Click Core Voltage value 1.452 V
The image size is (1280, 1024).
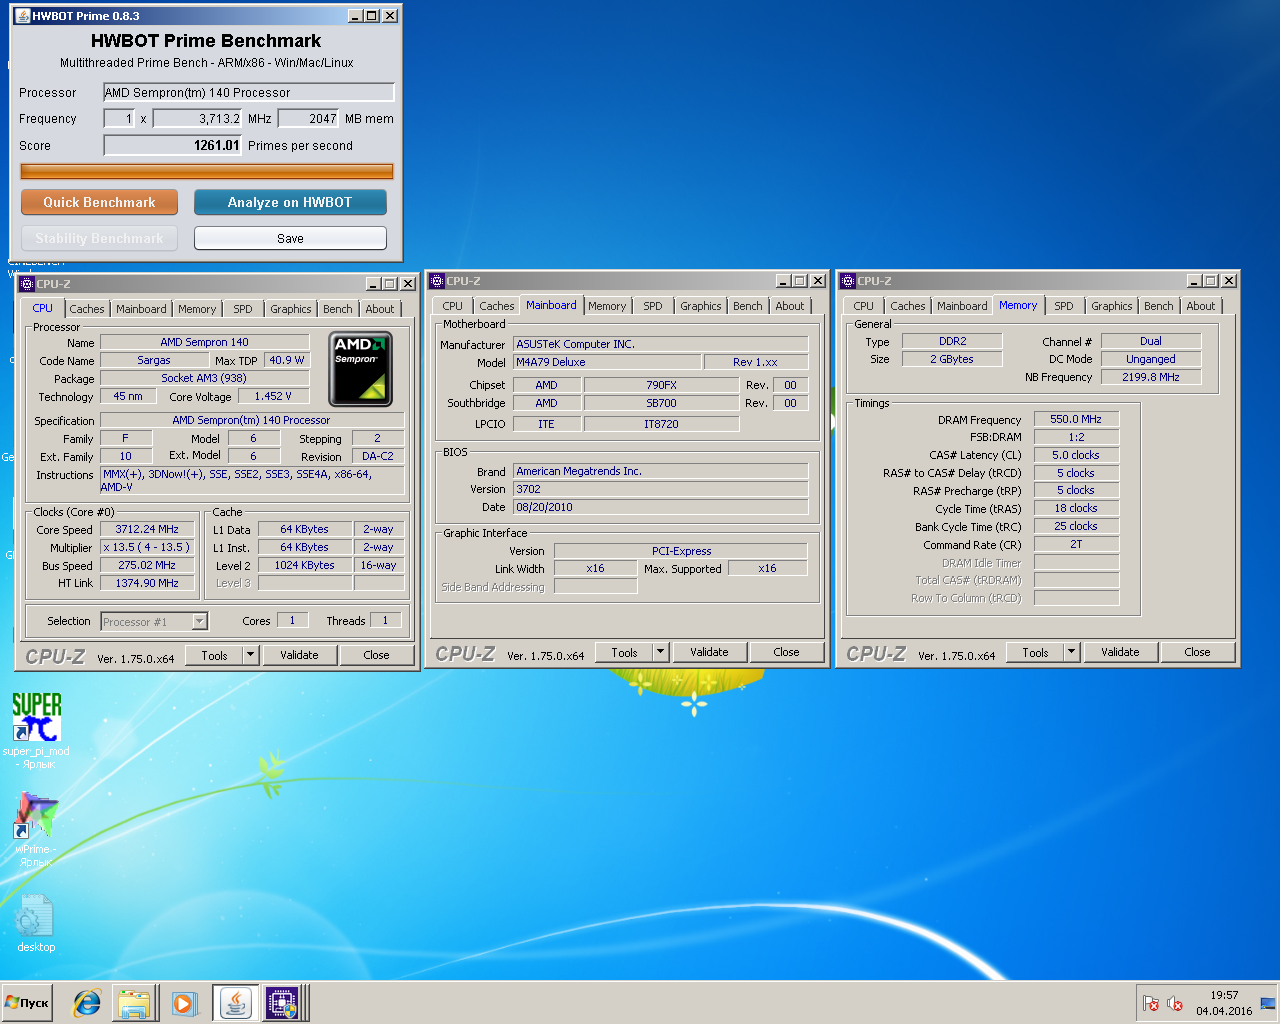(273, 396)
